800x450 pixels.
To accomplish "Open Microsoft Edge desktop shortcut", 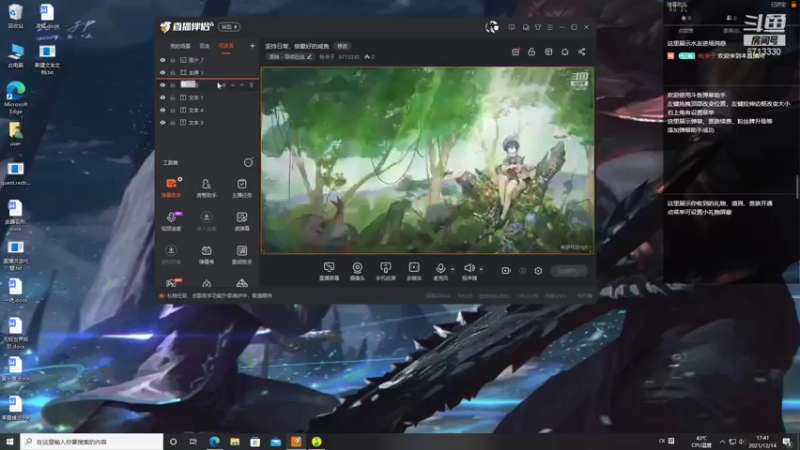I will coord(15,97).
